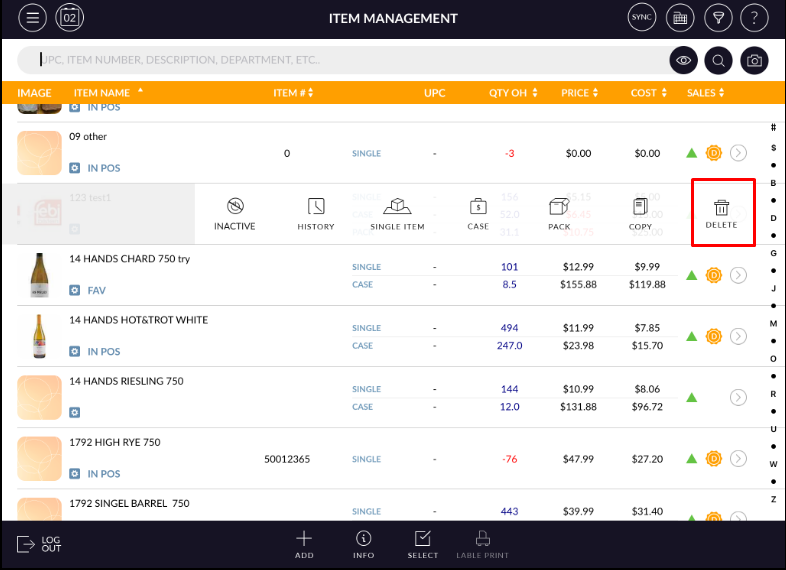
Task: Mark item as Inactive
Action: [x=234, y=208]
